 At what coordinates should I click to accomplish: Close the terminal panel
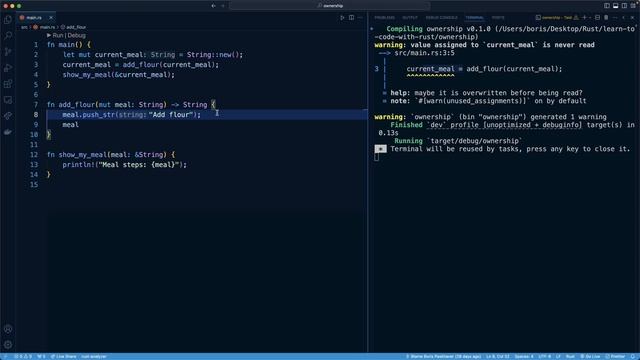point(633,18)
